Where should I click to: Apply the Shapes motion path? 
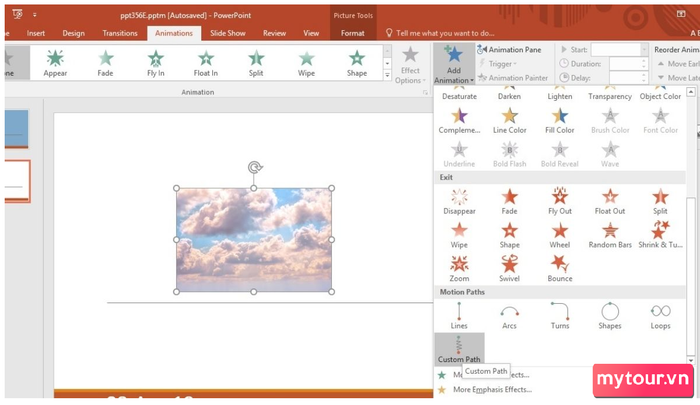coord(610,316)
